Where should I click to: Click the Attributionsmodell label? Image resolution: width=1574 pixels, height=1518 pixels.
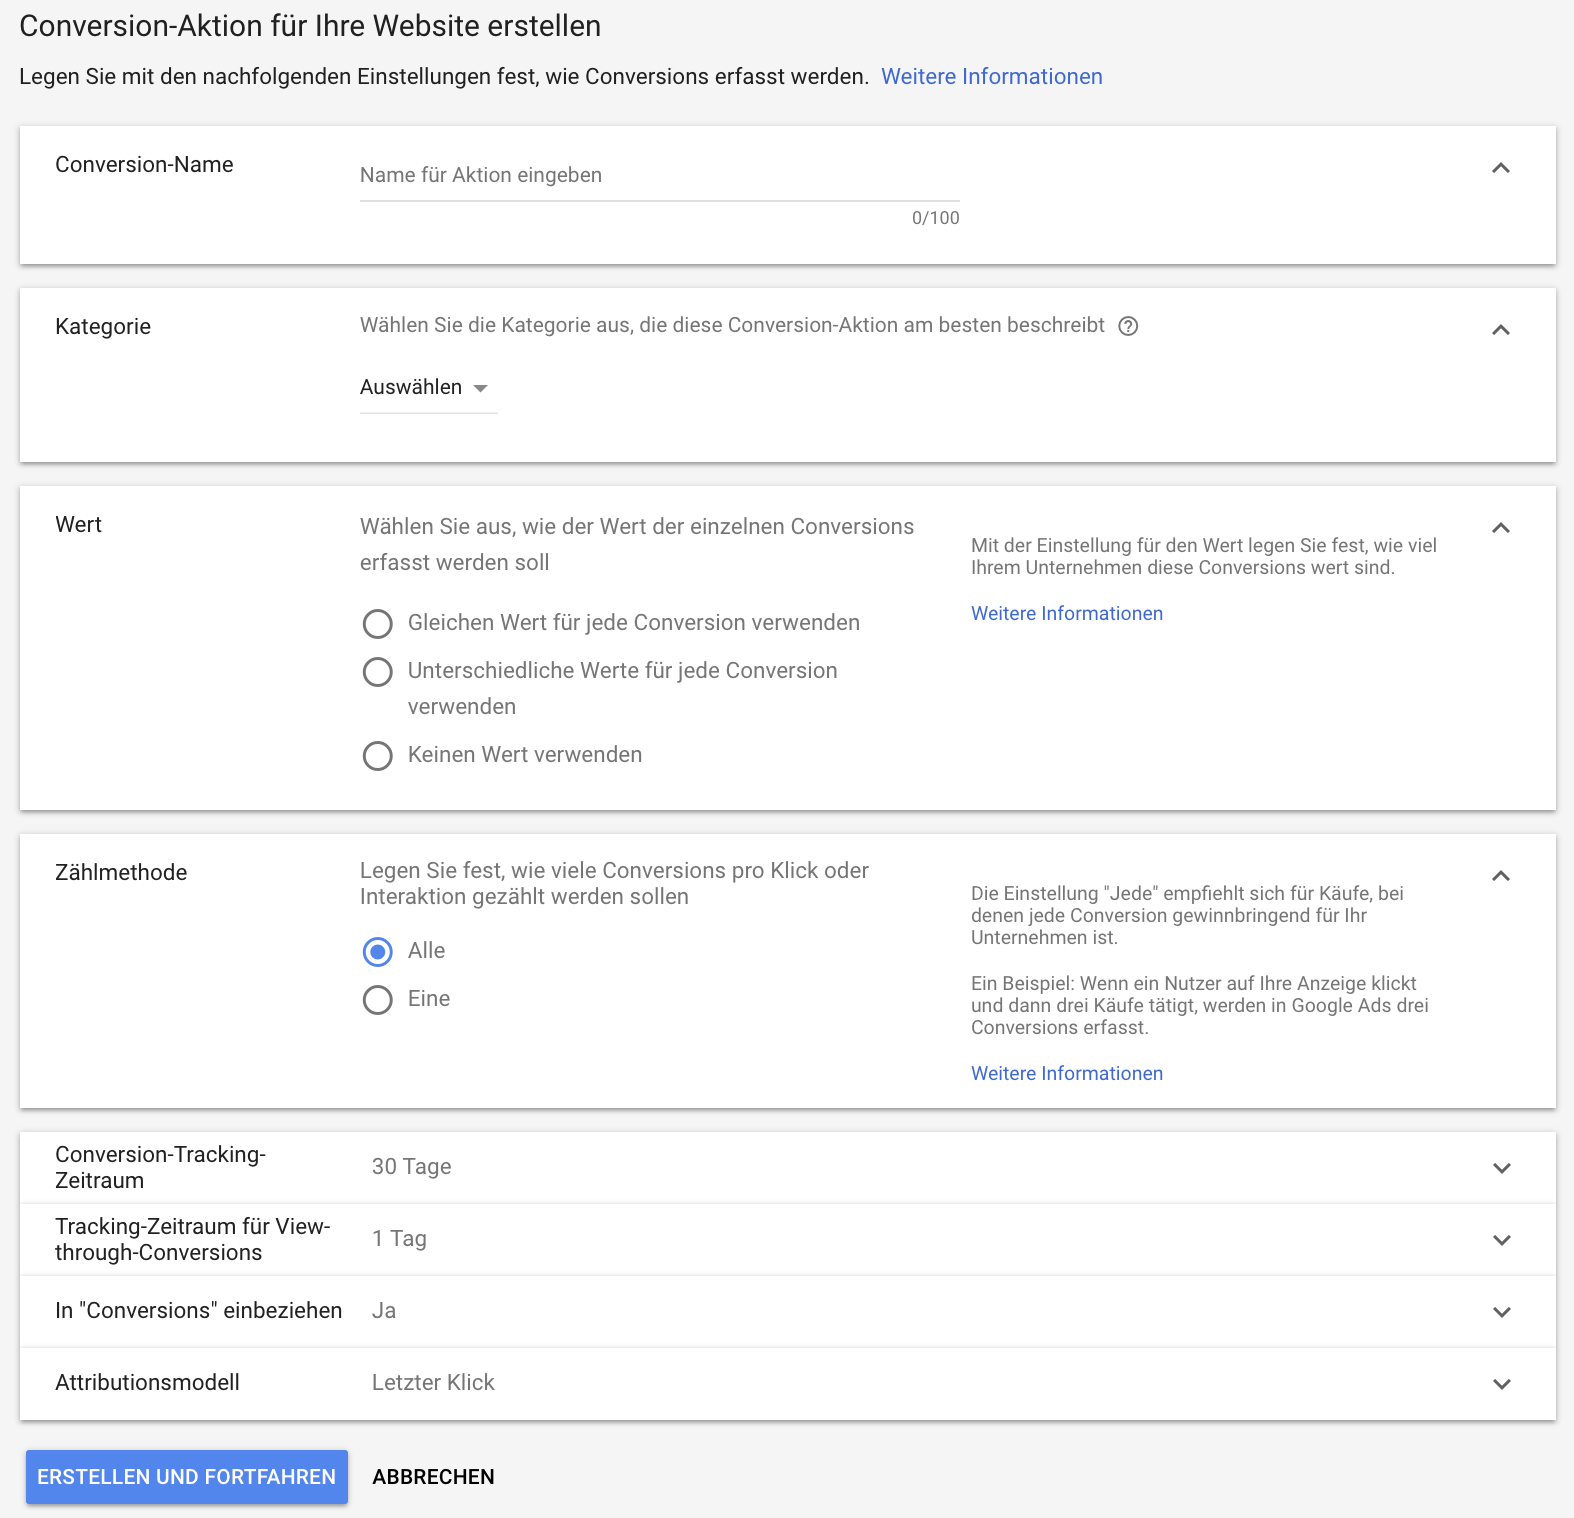pos(147,1383)
